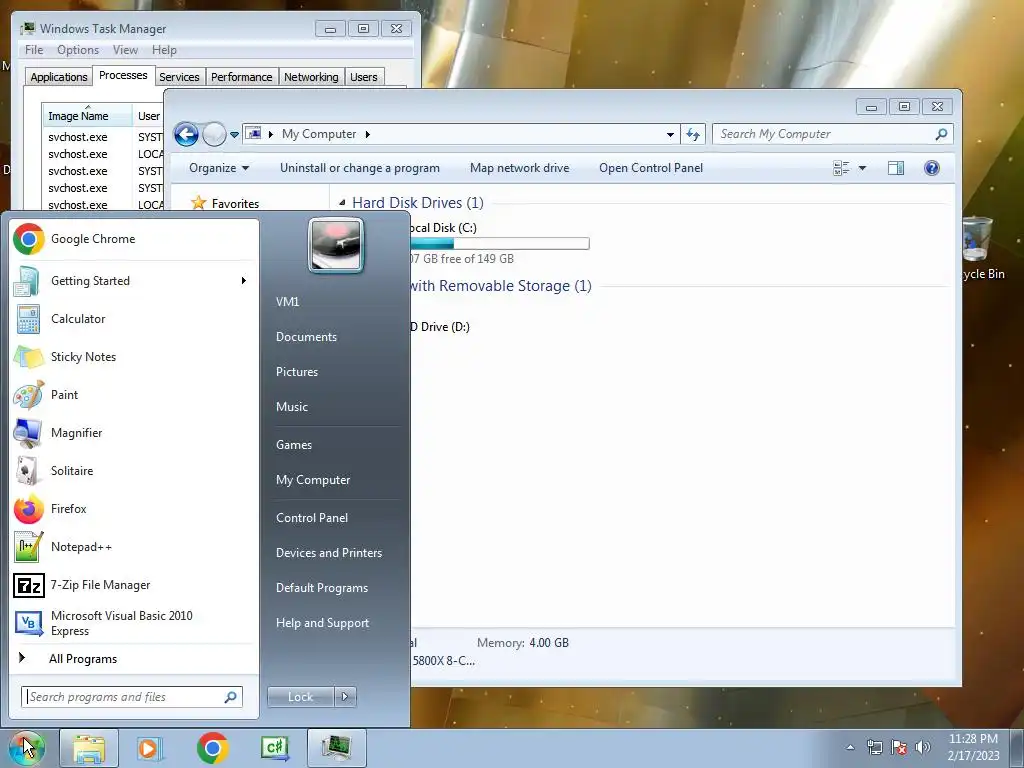
Task: Open 7-Zip File Manager
Action: tap(133, 584)
